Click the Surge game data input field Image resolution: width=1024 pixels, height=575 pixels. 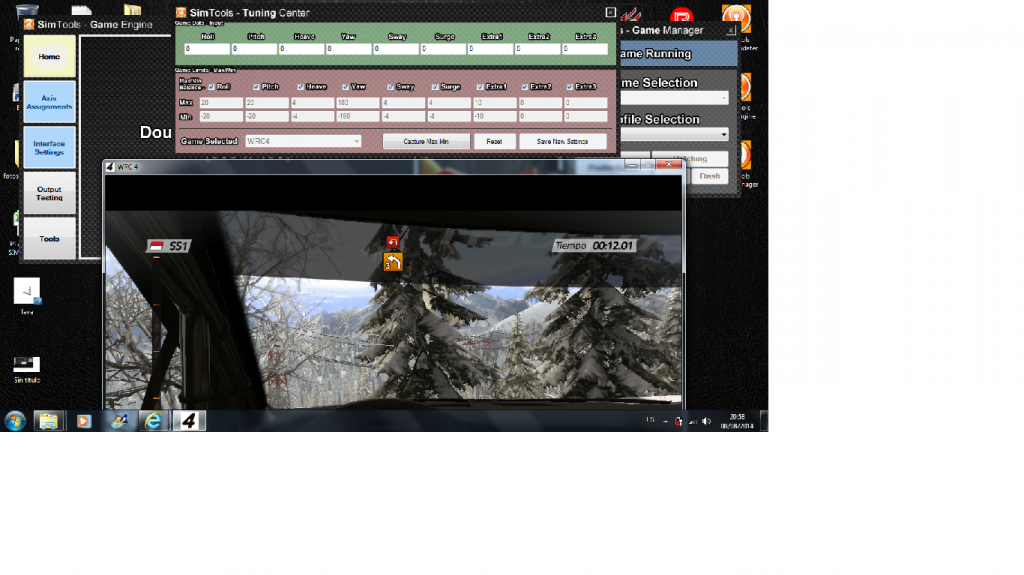click(x=443, y=49)
